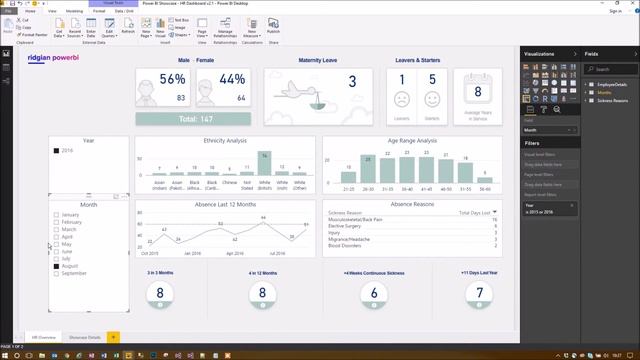640x360 pixels.
Task: Open the Showcase Details page tab
Action: click(84, 338)
